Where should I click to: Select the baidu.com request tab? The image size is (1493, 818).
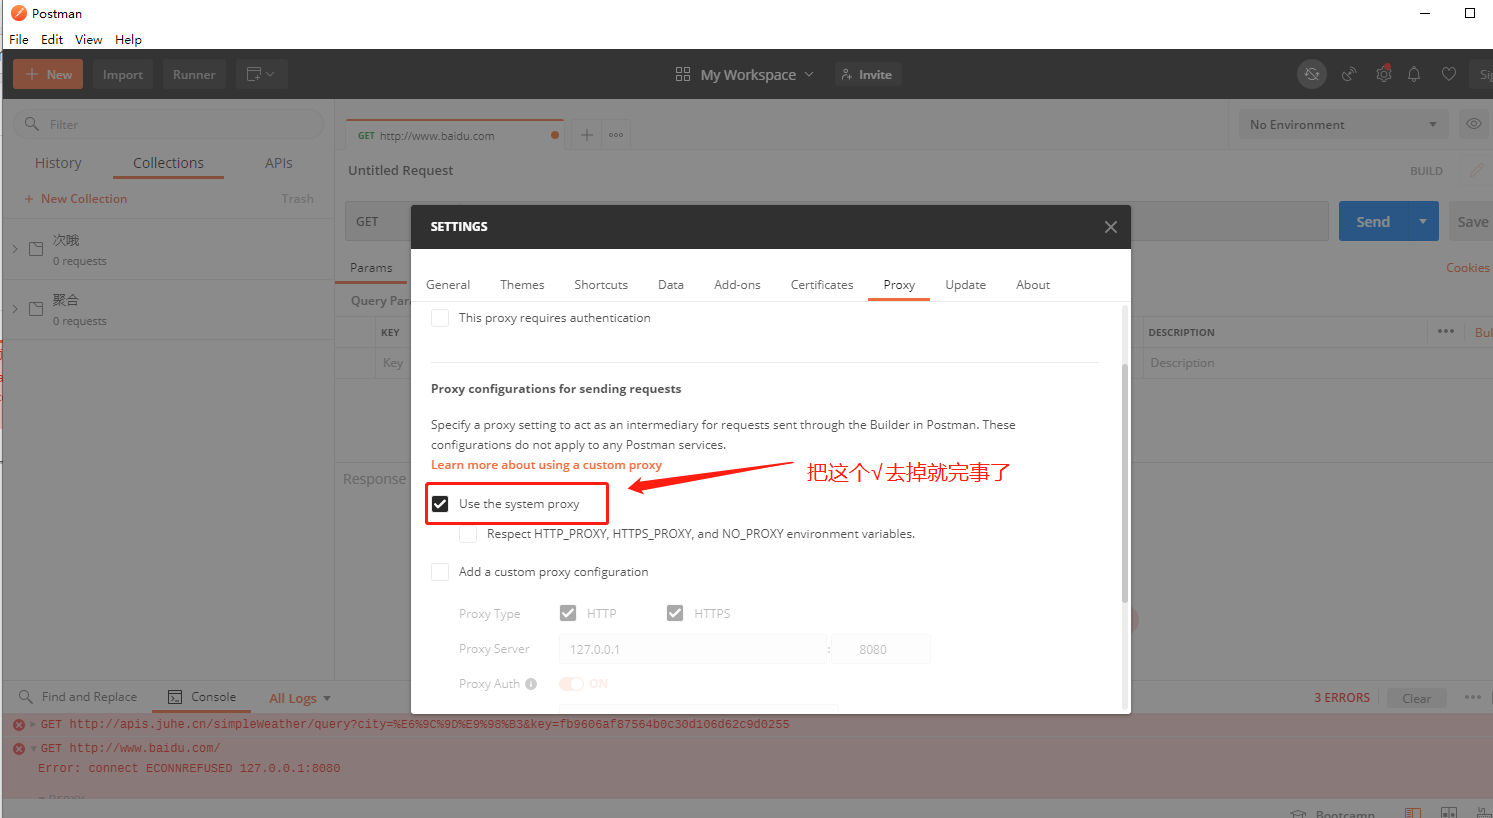455,135
